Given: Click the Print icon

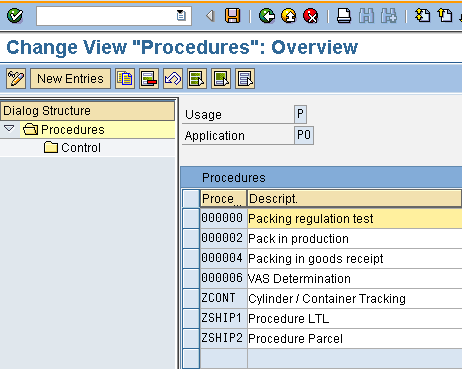Looking at the screenshot, I should click(344, 16).
